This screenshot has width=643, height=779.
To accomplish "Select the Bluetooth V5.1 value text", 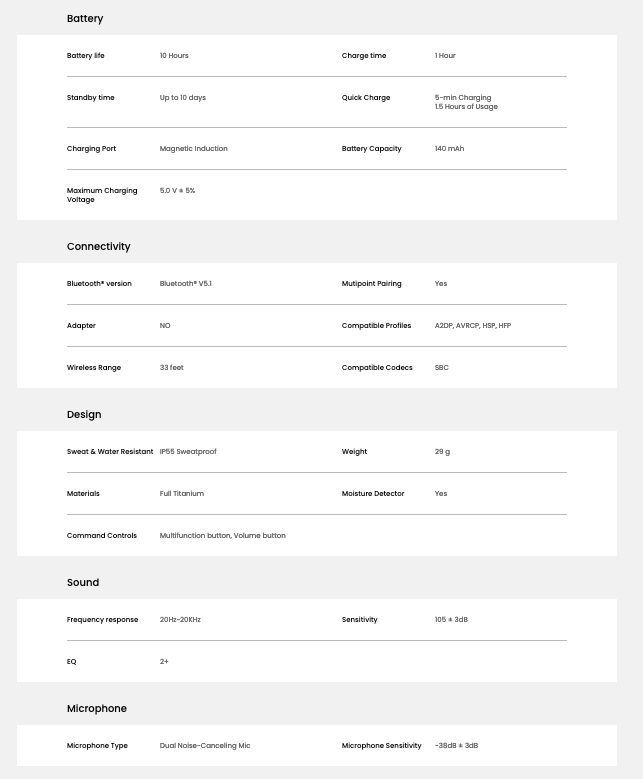I will coord(185,284).
